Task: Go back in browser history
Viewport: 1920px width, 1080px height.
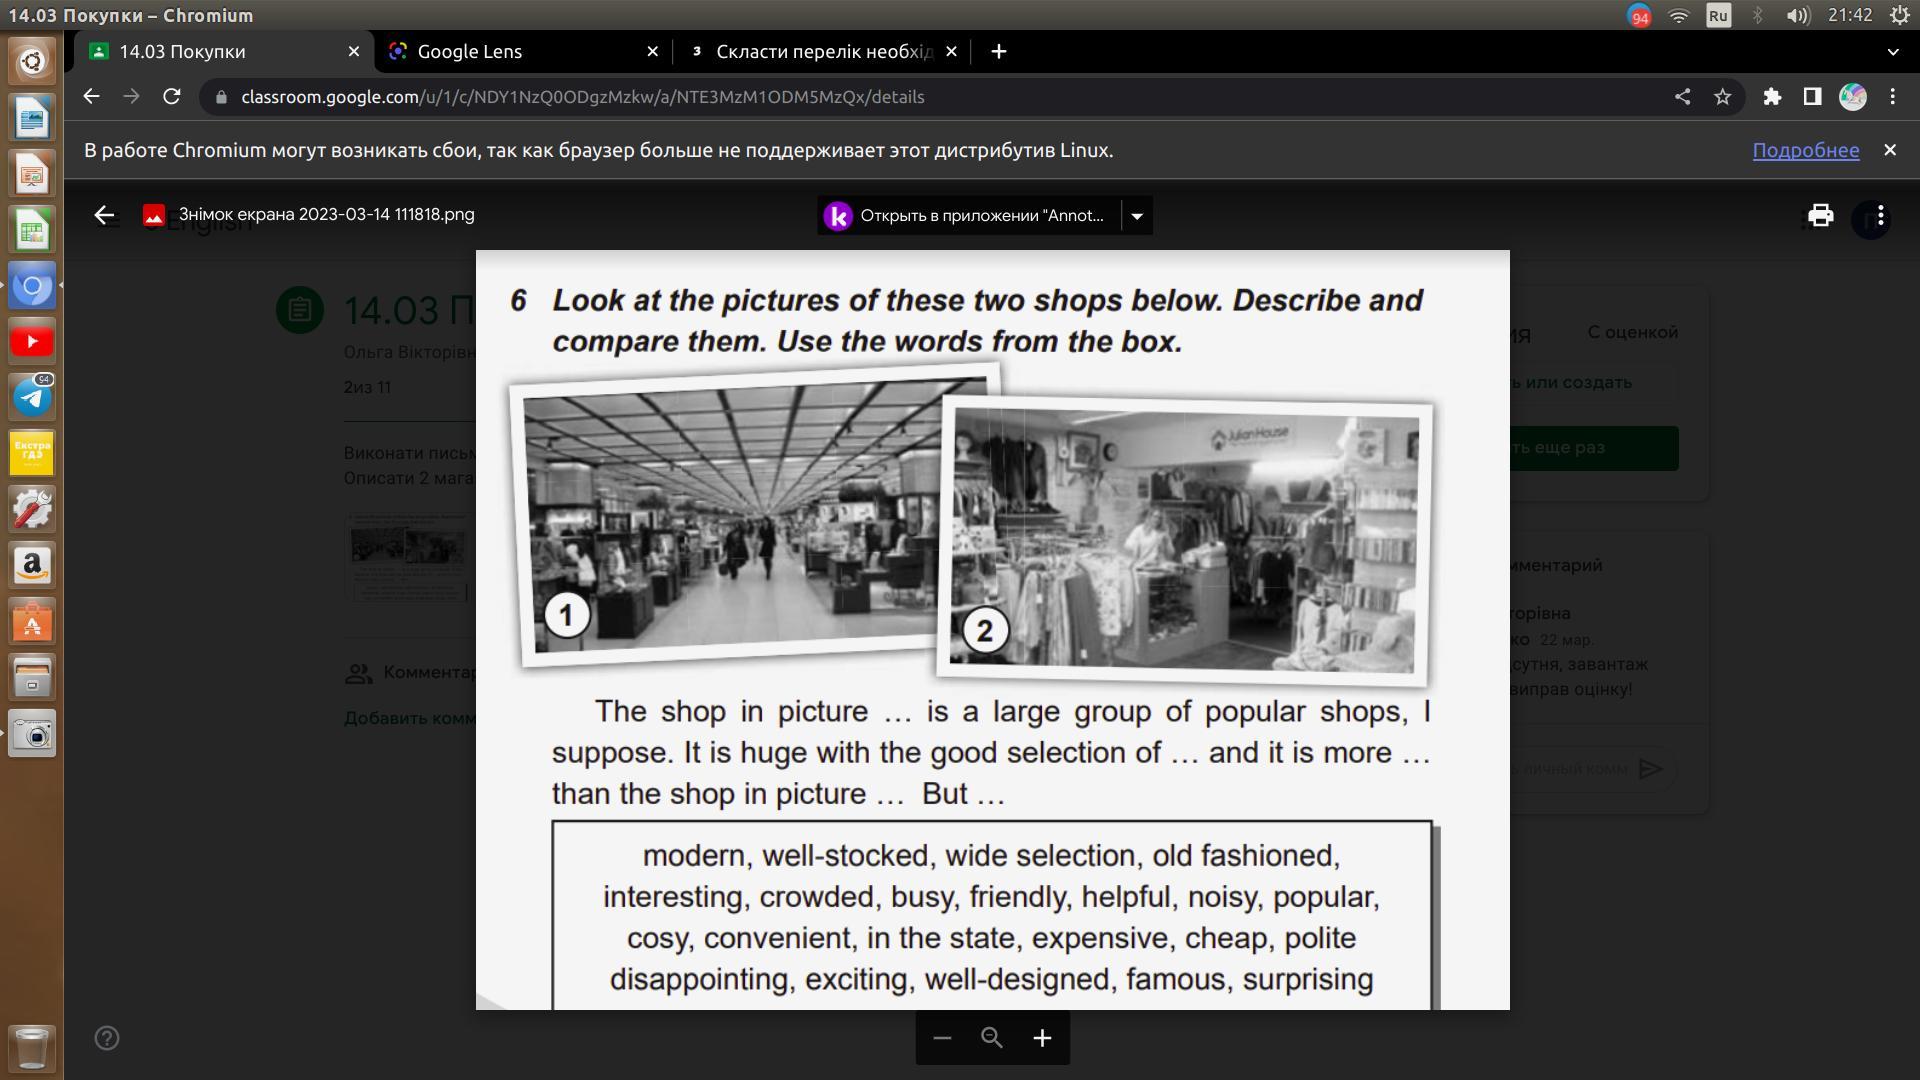Action: click(91, 97)
